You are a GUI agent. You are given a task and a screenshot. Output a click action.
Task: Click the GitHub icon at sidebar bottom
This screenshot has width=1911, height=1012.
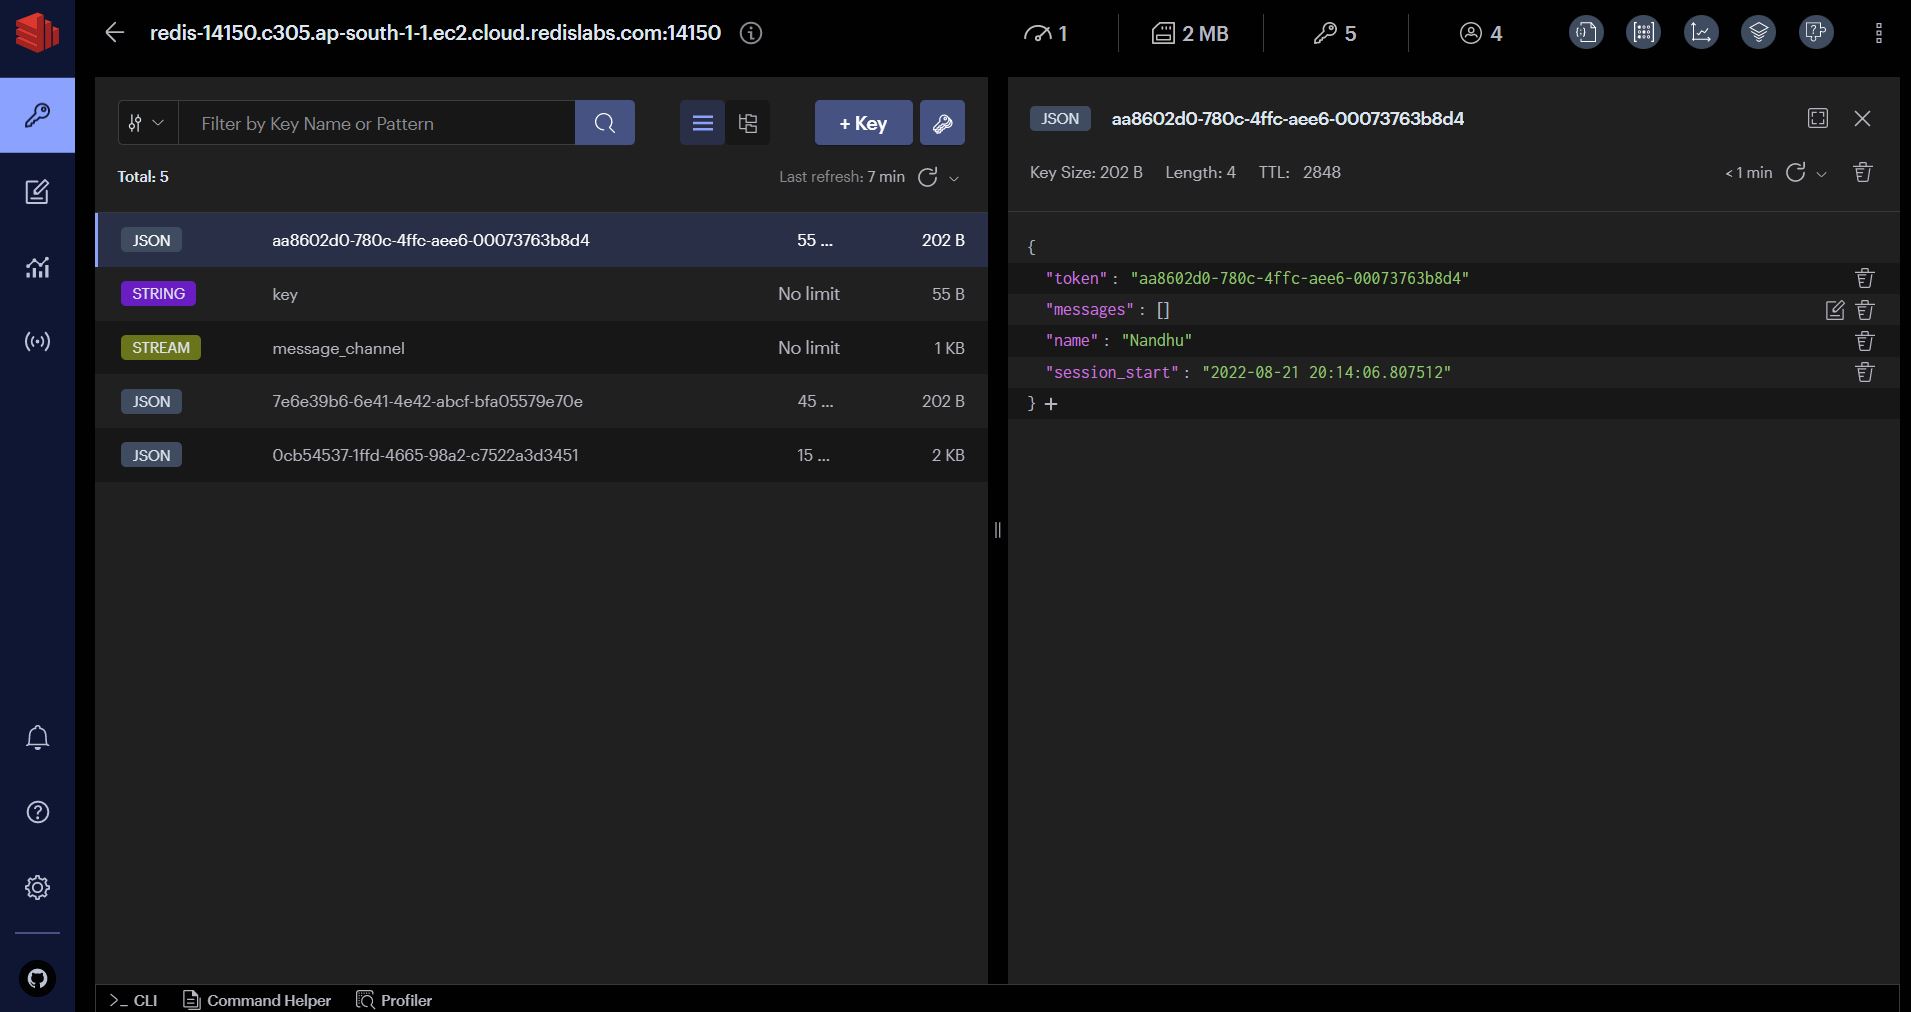pos(37,978)
